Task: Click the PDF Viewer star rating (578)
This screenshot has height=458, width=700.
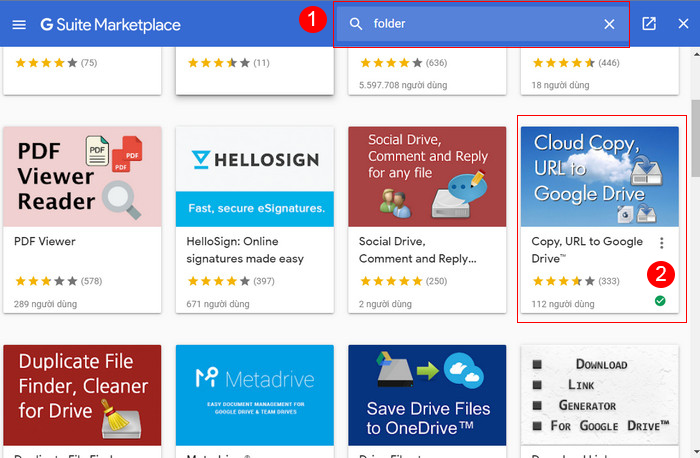Action: [x=58, y=281]
